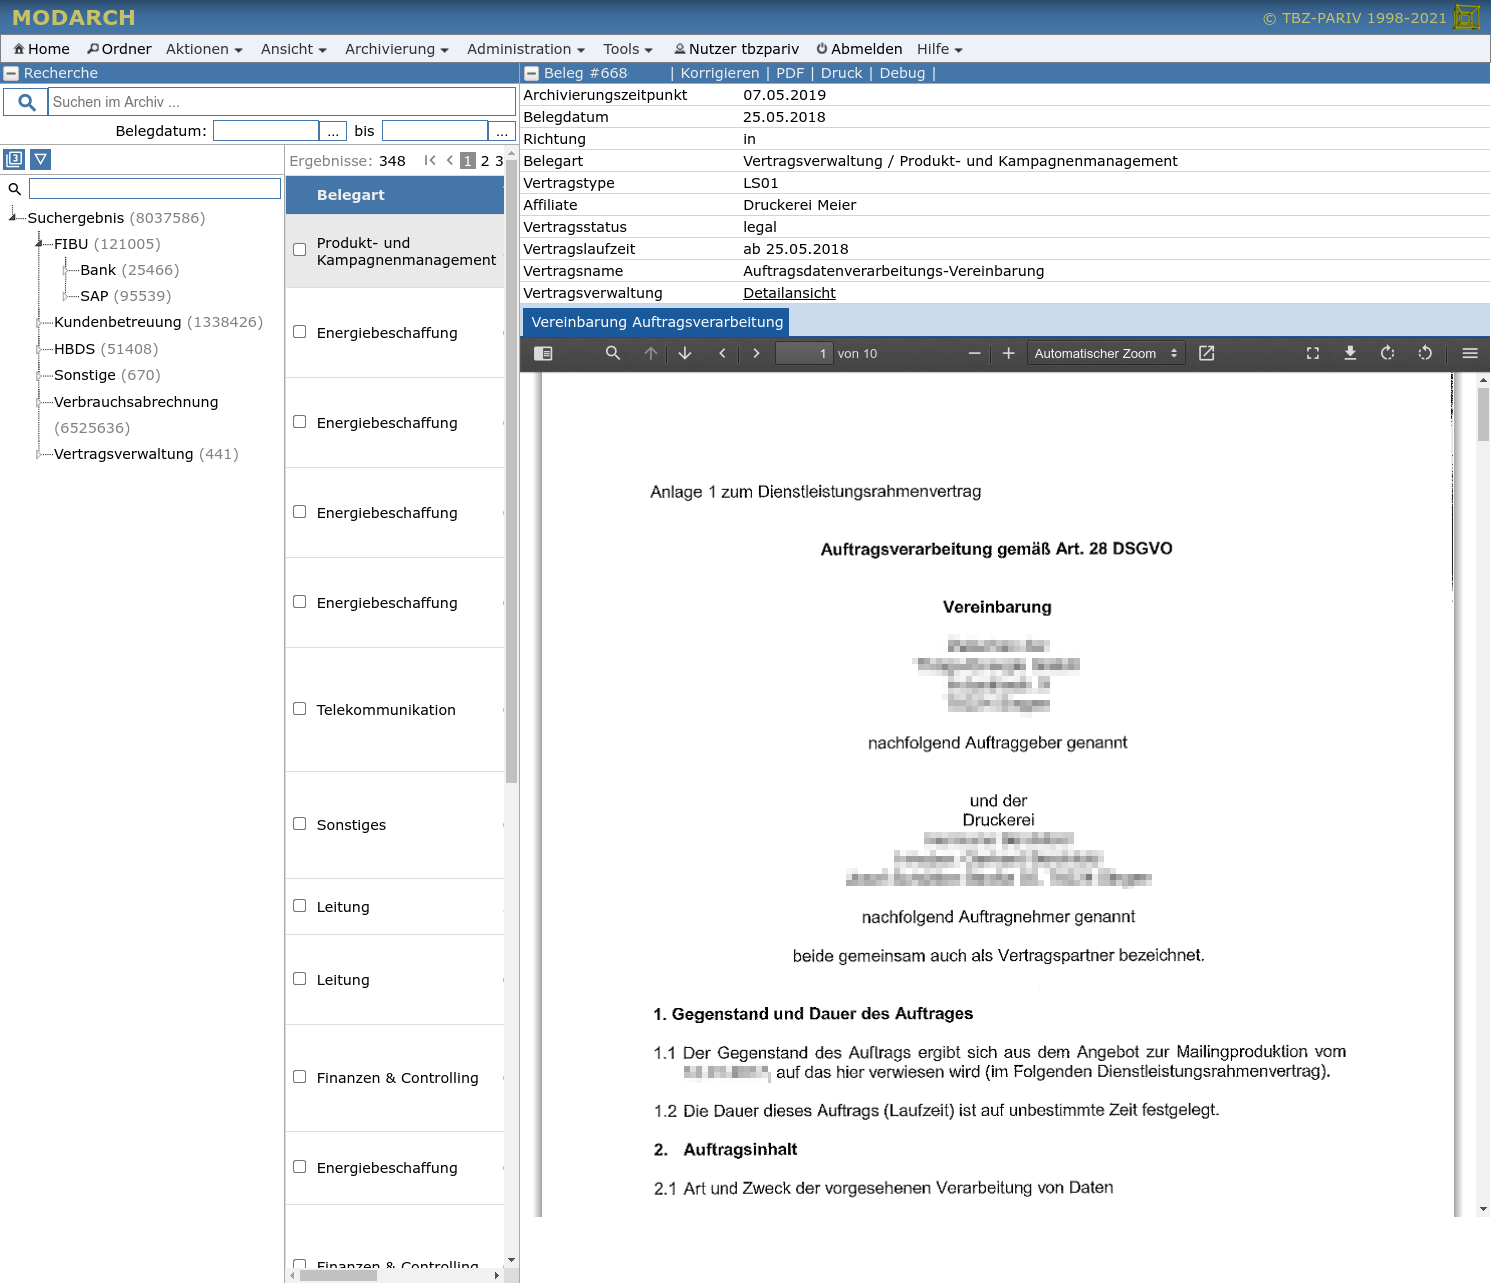
Task: Collapse the Suchergebnis root node
Action: tap(13, 217)
